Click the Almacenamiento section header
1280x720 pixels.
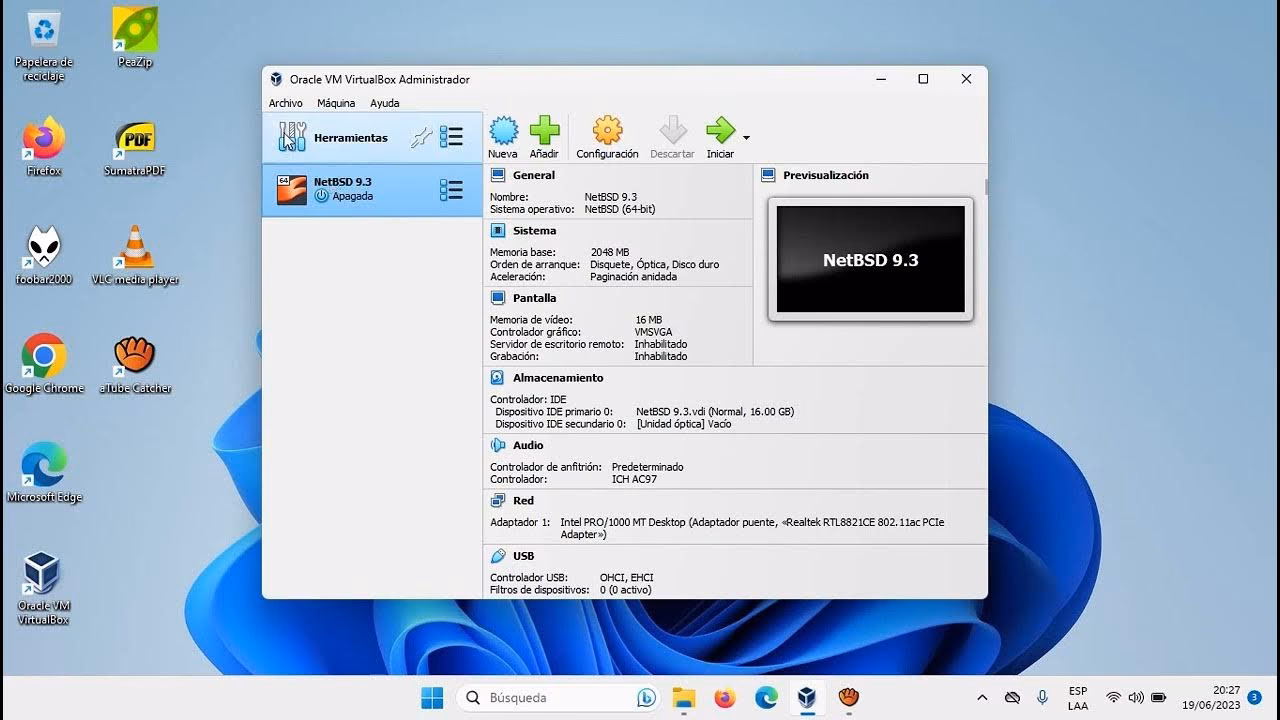tap(558, 378)
